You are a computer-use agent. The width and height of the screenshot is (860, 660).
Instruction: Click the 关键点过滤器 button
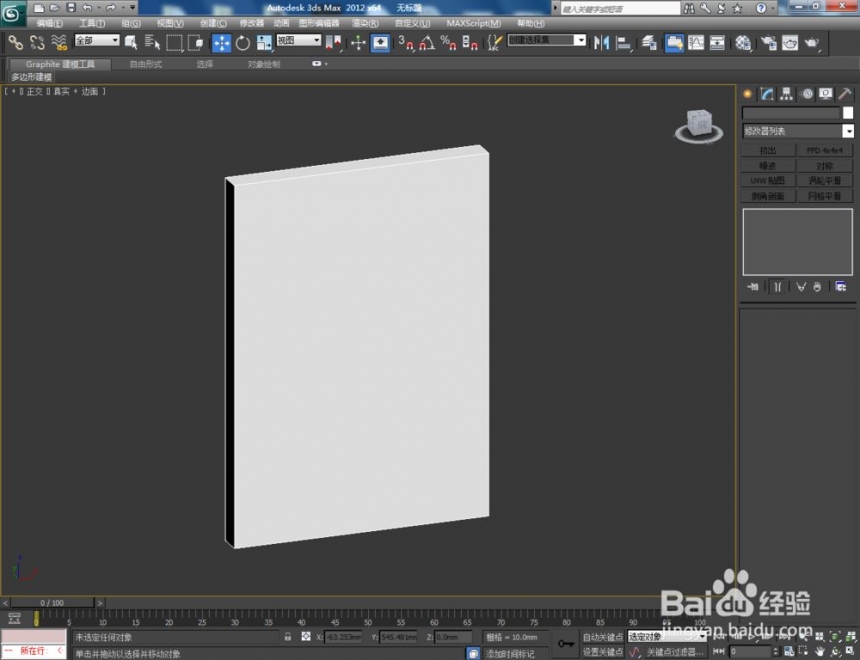(x=674, y=652)
